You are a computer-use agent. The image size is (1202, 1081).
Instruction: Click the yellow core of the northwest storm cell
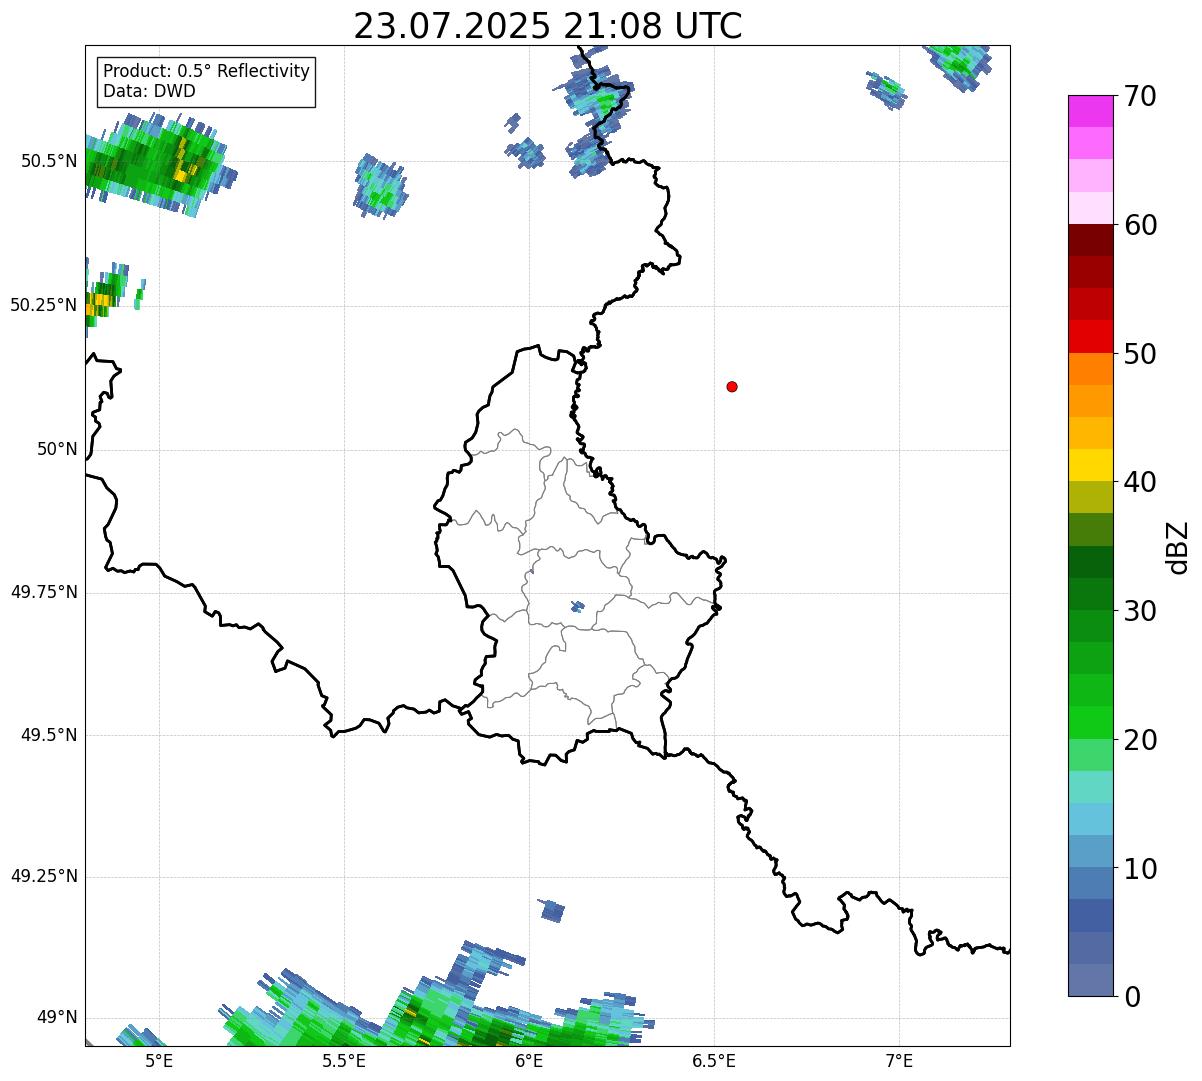pos(182,160)
